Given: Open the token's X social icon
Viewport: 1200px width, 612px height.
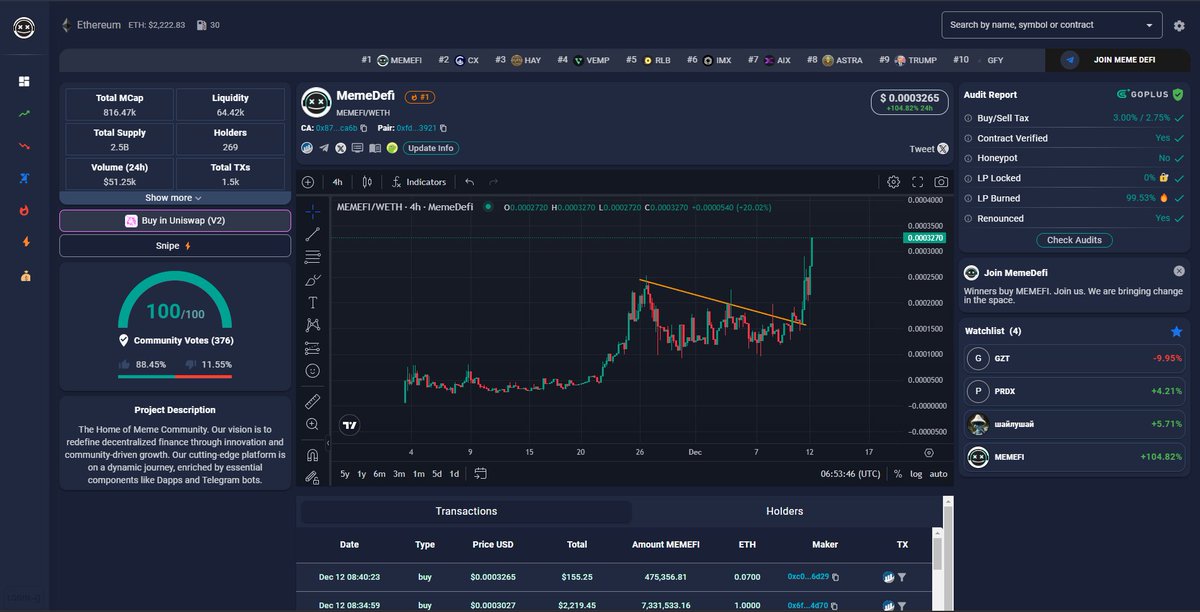Looking at the screenshot, I should tap(340, 148).
